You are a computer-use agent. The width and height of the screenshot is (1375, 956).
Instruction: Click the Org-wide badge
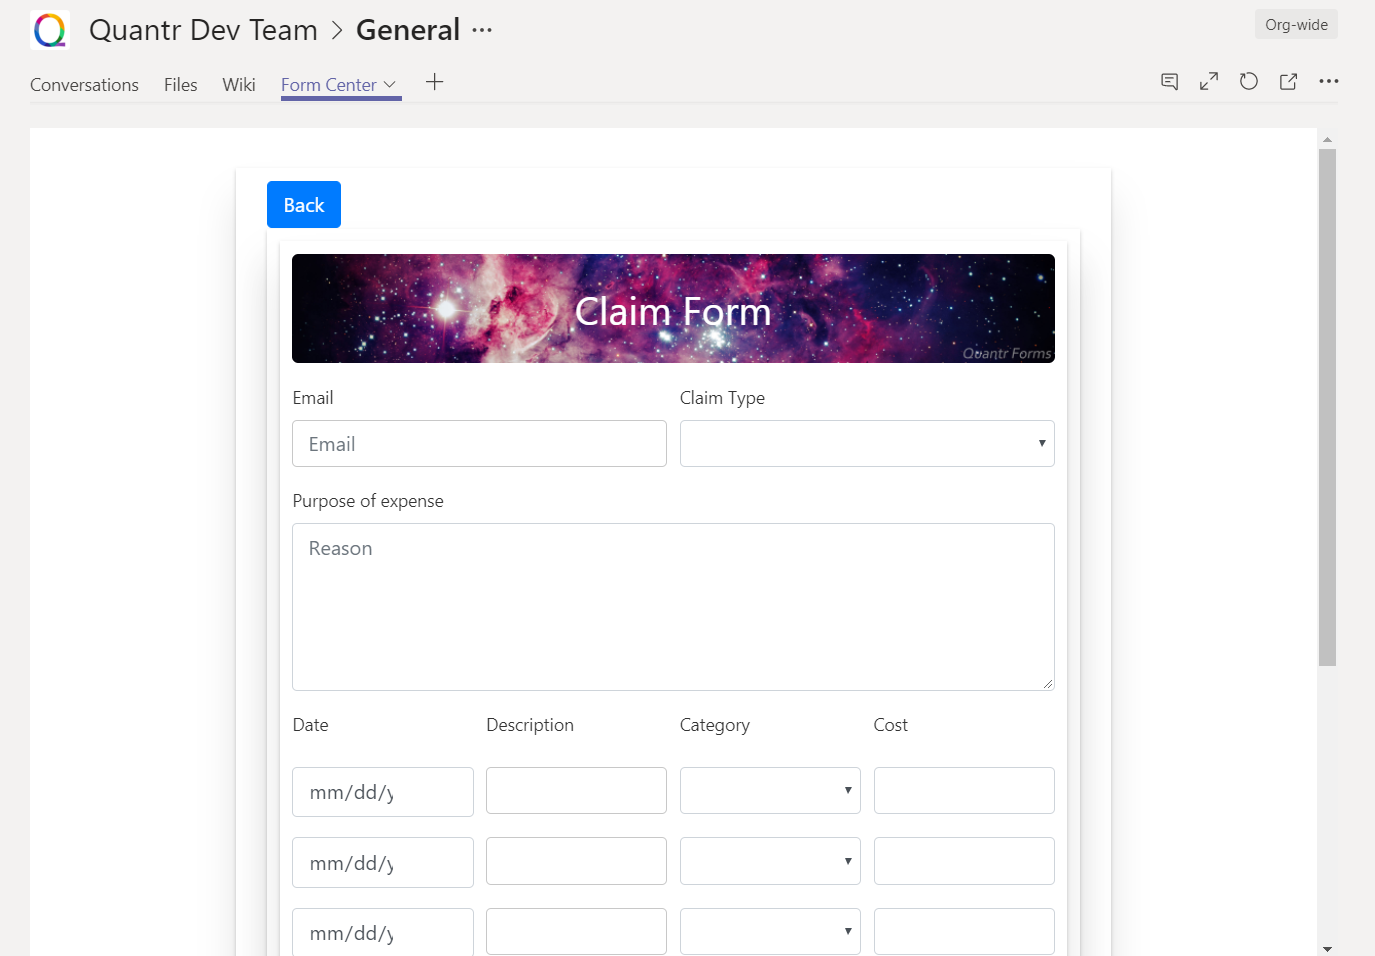coord(1296,25)
